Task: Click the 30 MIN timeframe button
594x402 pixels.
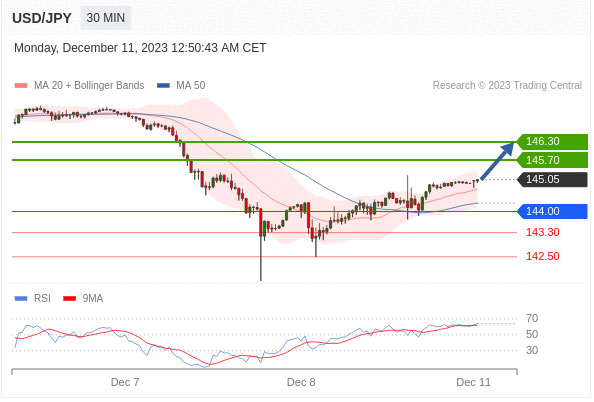Action: (106, 18)
